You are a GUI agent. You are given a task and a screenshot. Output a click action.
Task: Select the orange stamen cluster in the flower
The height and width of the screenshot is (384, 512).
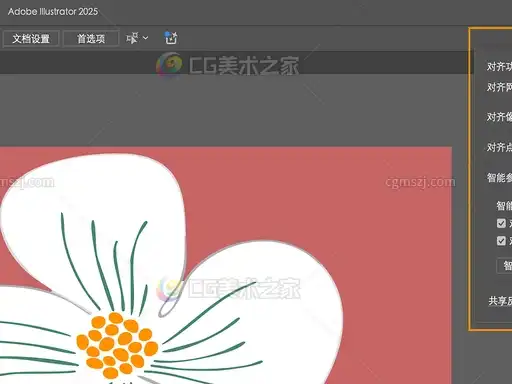(x=117, y=345)
